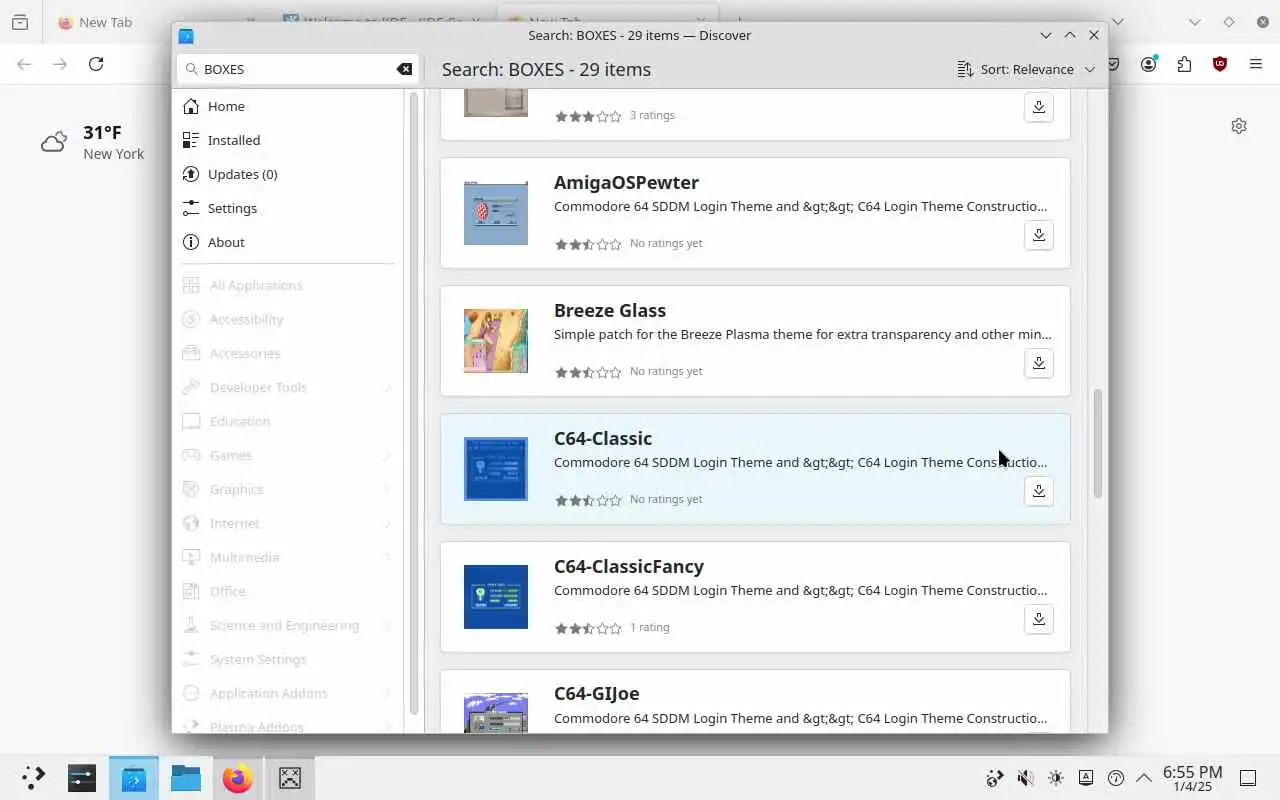
Task: Click Discover taskbar icon
Action: (x=134, y=777)
